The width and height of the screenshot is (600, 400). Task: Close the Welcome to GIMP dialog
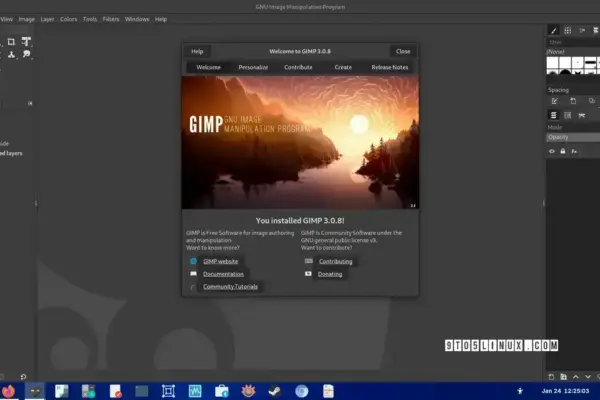403,51
